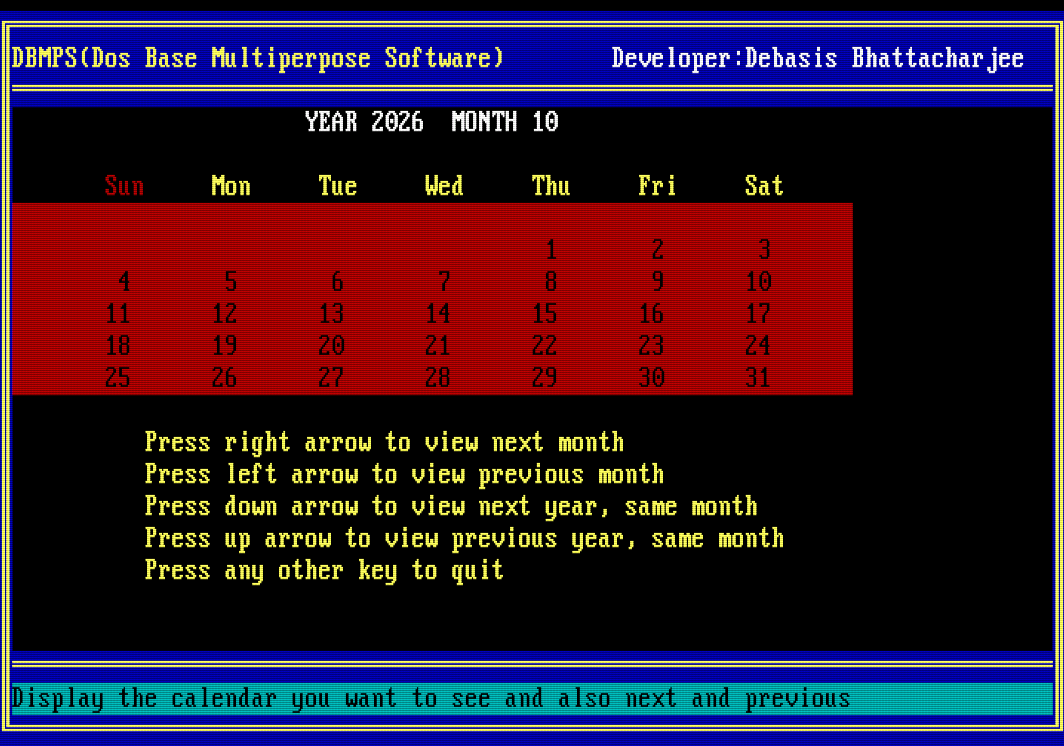
Task: Click the Developer:Debasis Bhattacharjee credit
Action: [x=818, y=58]
